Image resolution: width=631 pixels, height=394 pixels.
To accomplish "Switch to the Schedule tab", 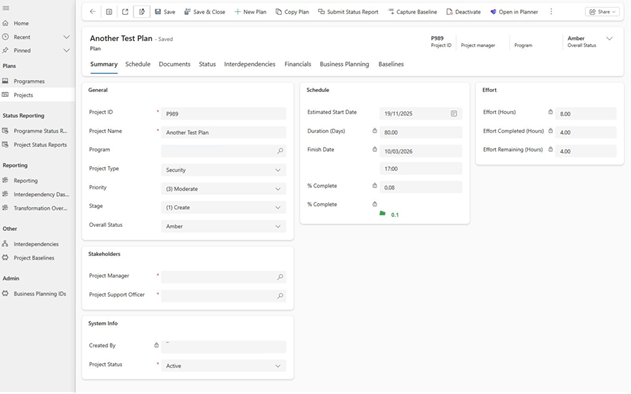I will click(138, 64).
